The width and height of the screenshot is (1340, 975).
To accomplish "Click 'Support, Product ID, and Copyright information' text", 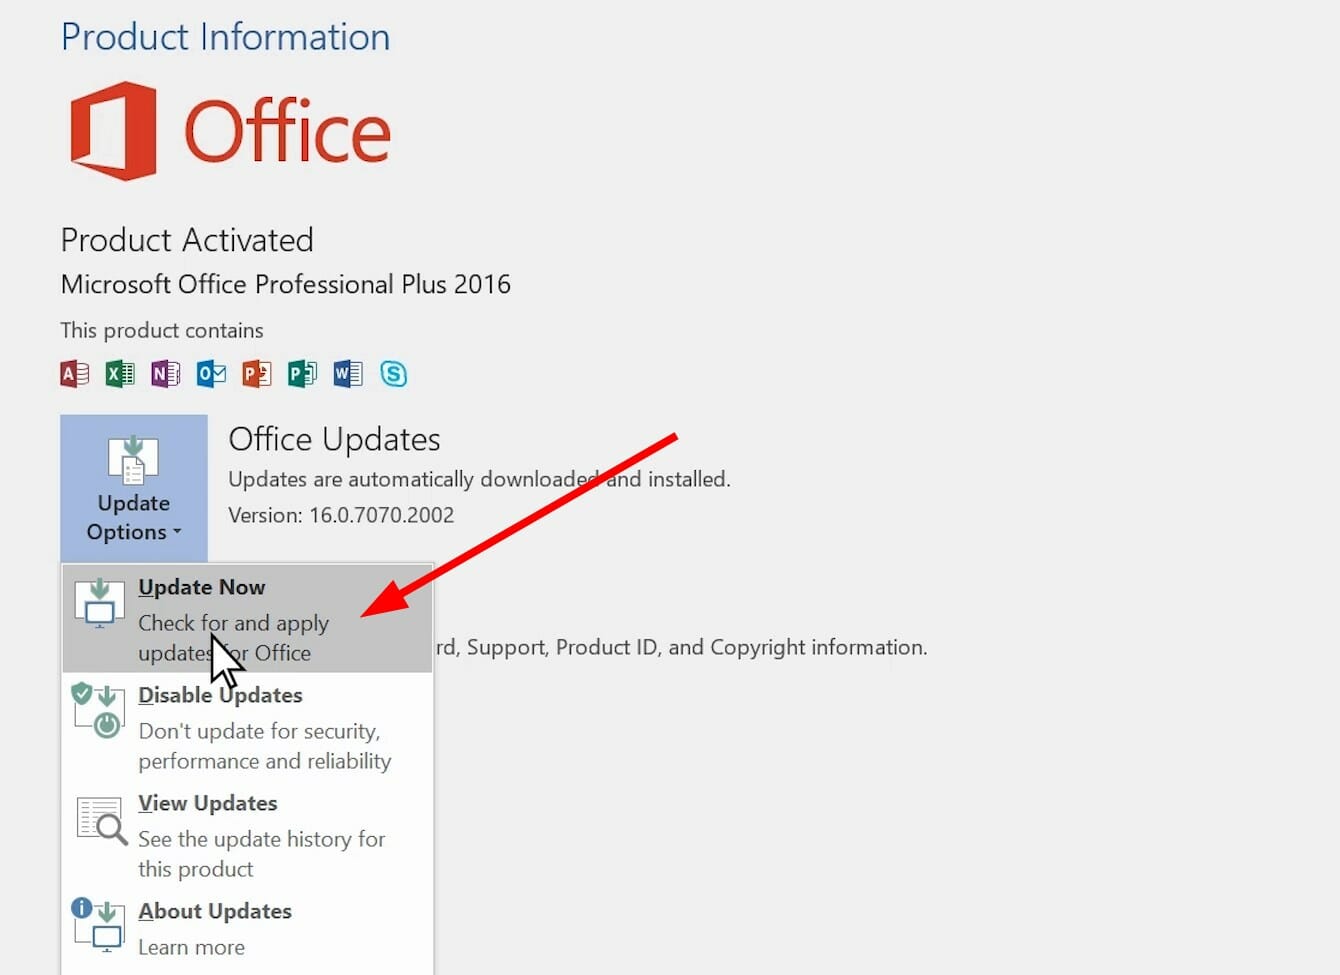I will pos(697,647).
